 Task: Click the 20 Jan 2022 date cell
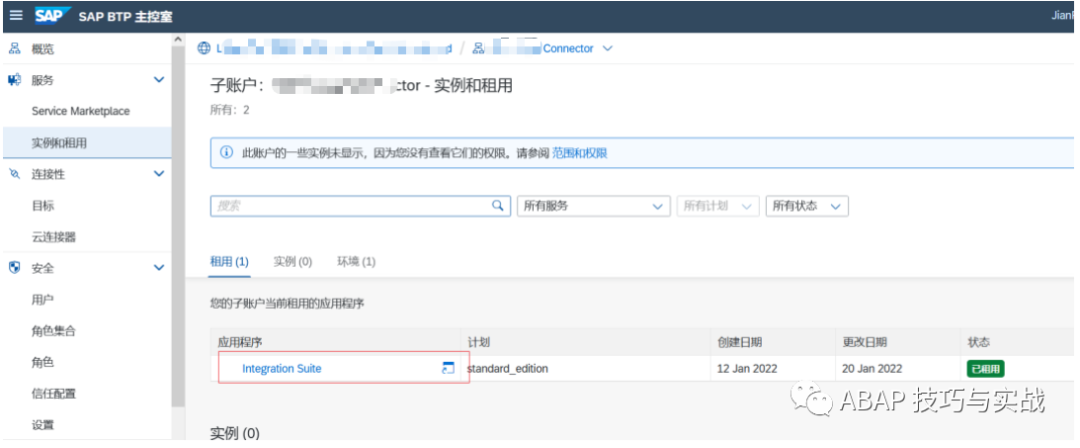click(872, 369)
